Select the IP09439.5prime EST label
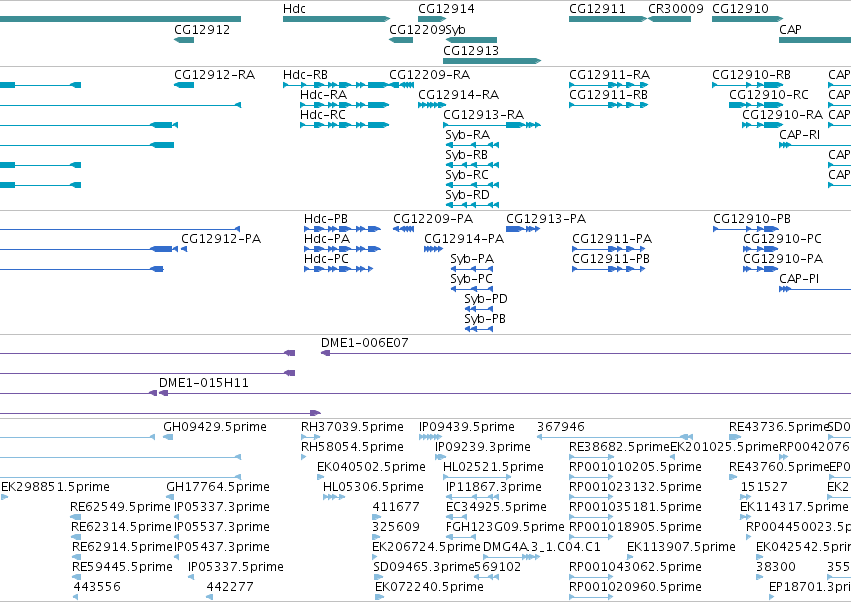This screenshot has width=851, height=602. pos(467,427)
